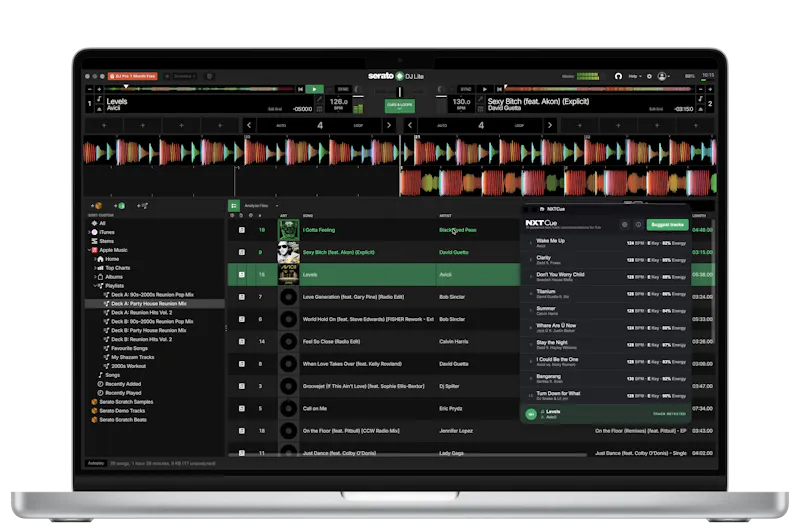Image resolution: width=800 pixels, height=527 pixels.
Task: Select Turn Down for What suggestion
Action: coord(607,395)
